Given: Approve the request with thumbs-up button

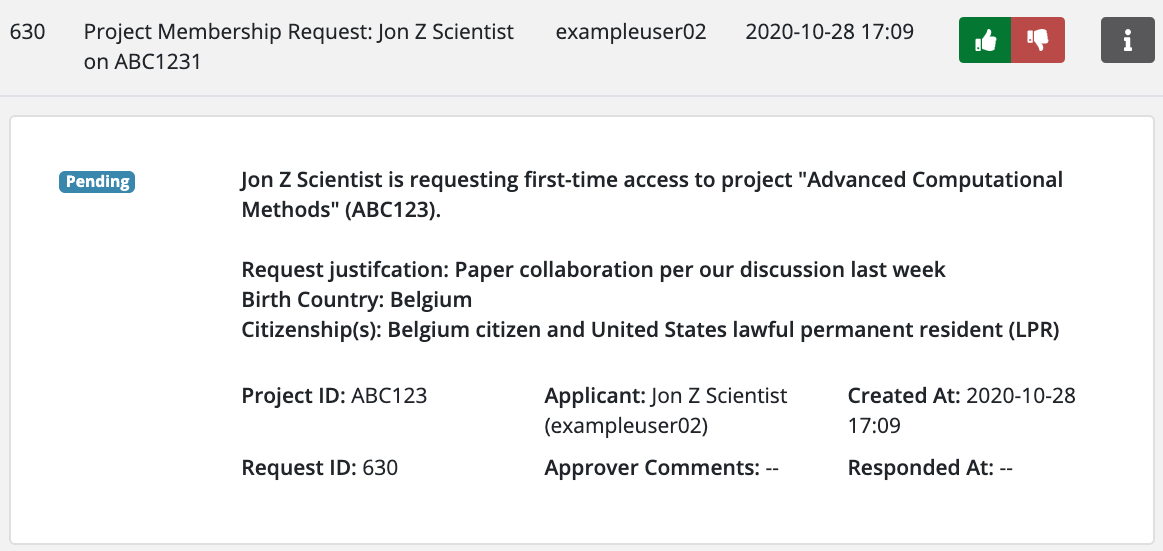Looking at the screenshot, I should [985, 41].
